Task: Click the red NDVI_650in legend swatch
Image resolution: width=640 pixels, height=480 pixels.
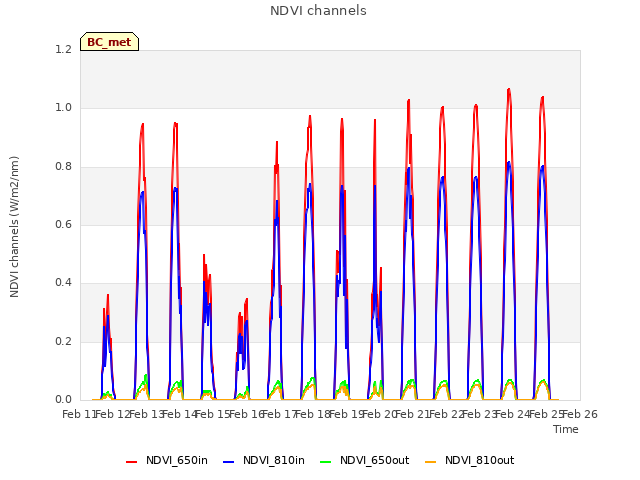Action: 131,462
